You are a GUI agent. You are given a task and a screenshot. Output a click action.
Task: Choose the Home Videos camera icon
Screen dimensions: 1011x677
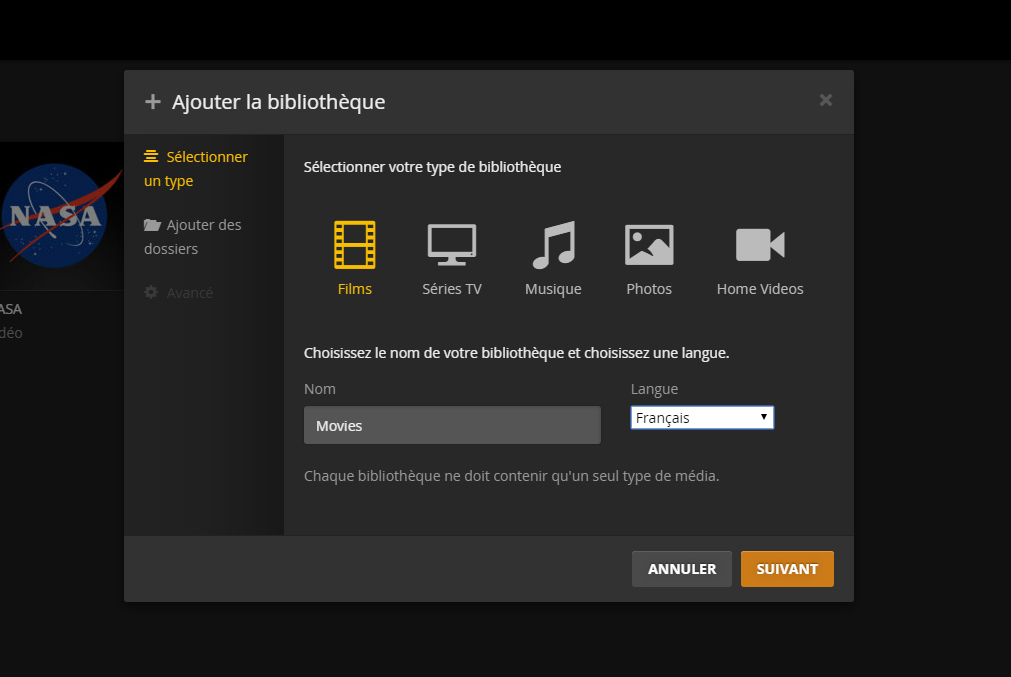point(760,245)
